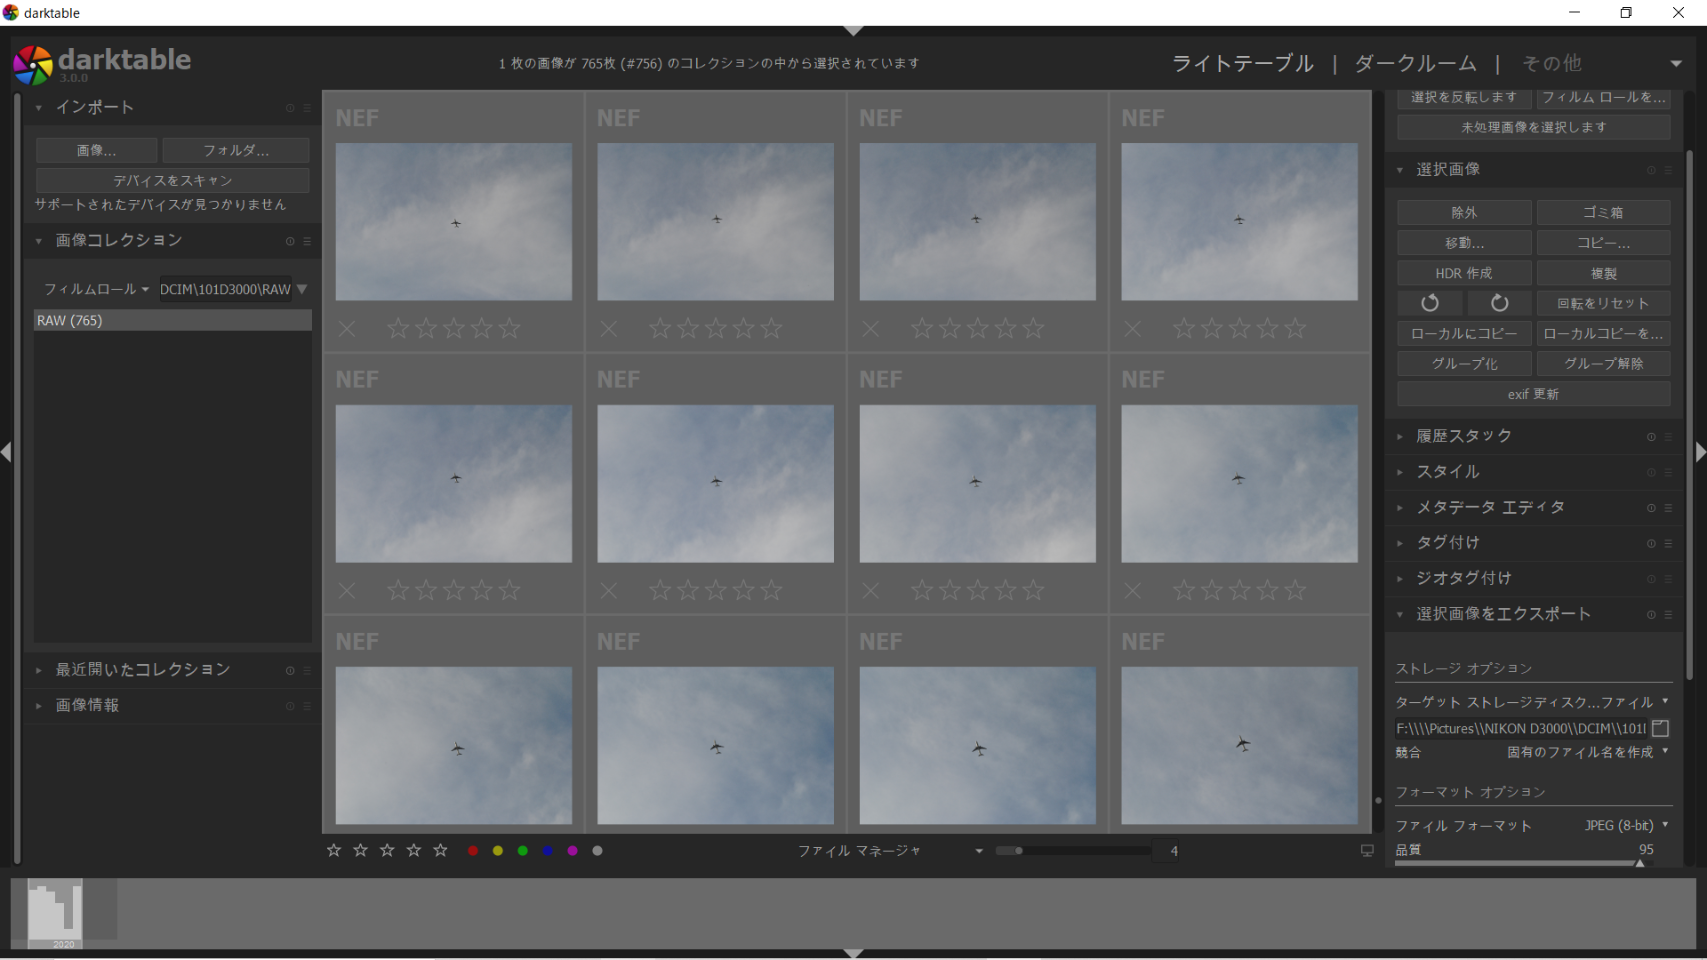Click the HDR 作成 button

[x=1463, y=273]
